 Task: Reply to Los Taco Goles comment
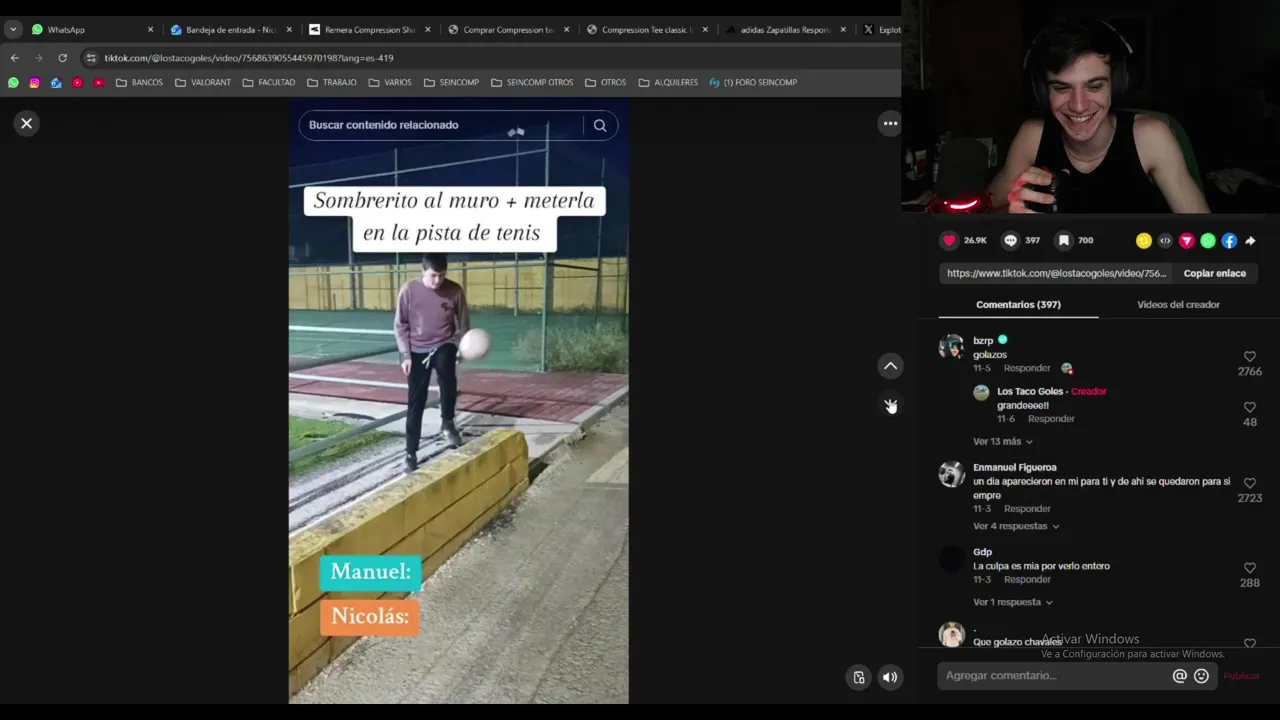[1051, 419]
